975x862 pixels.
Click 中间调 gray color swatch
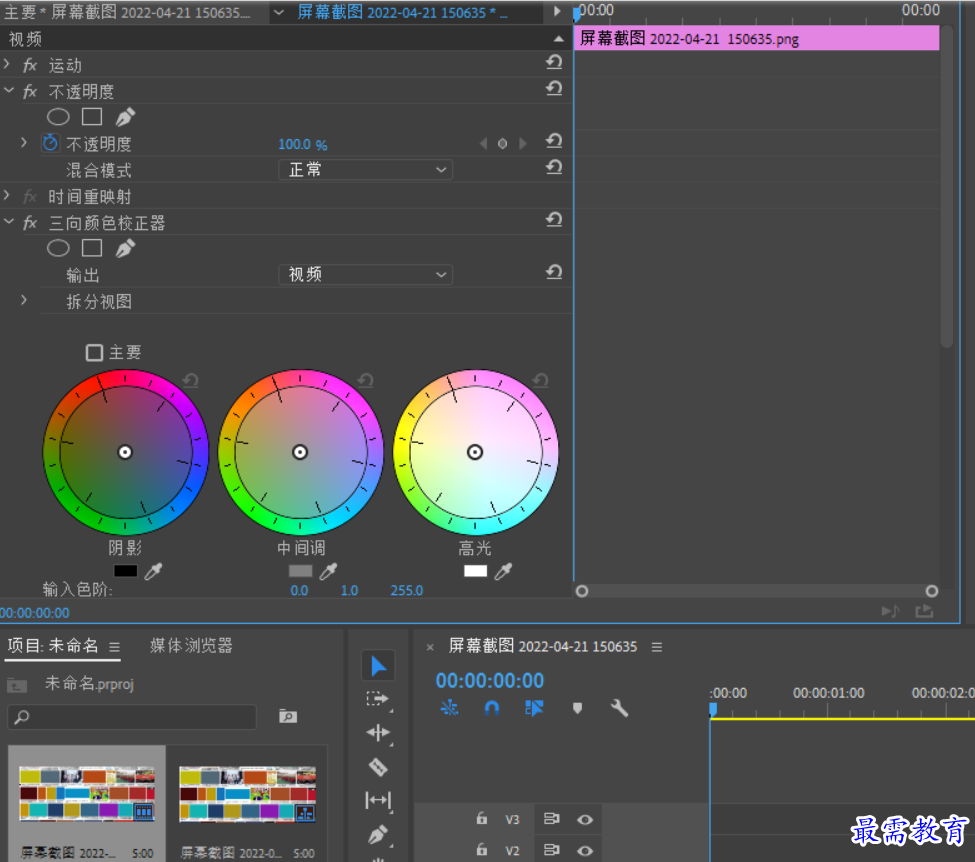coord(300,571)
